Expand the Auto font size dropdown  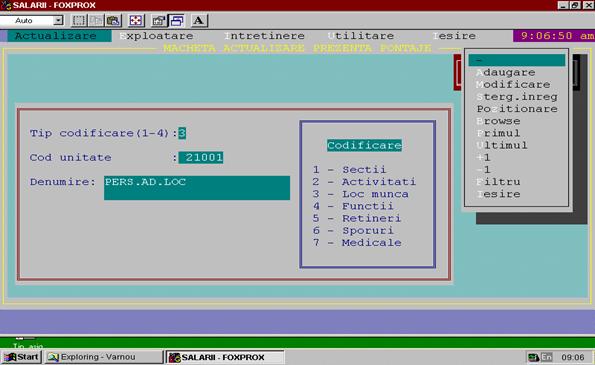point(58,20)
